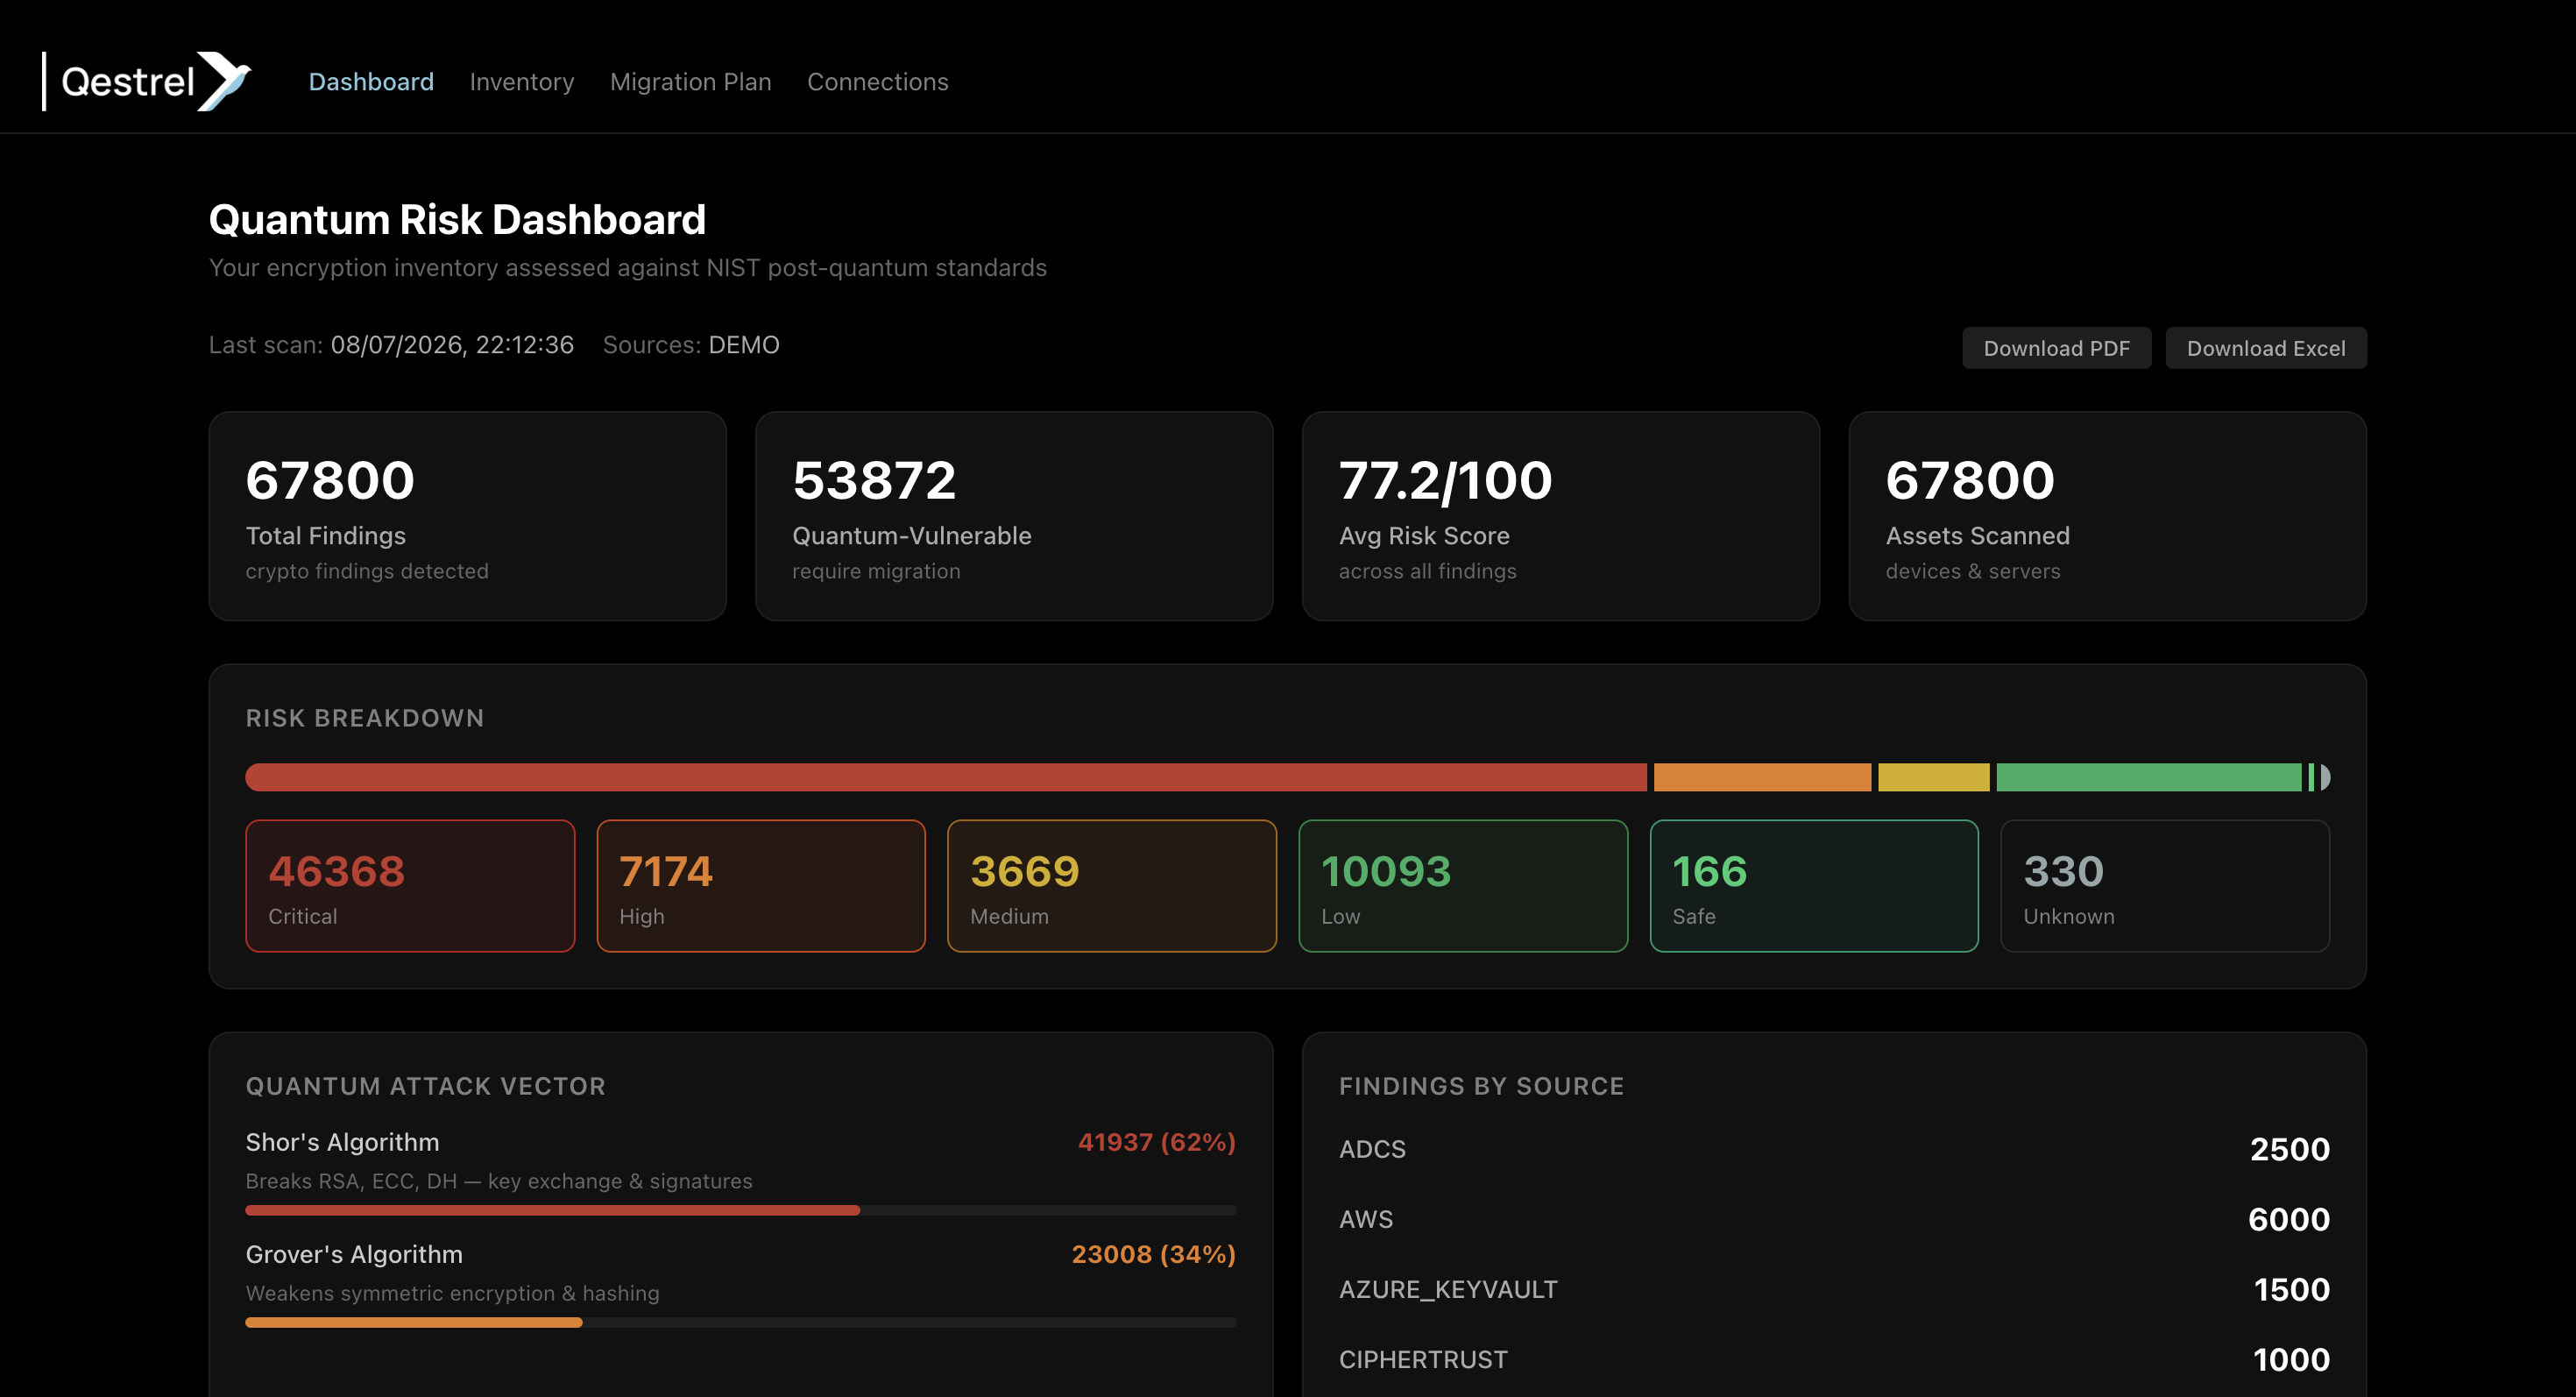Screen dimensions: 2576x1397
Task: Click the red critical bar segment
Action: coord(946,777)
